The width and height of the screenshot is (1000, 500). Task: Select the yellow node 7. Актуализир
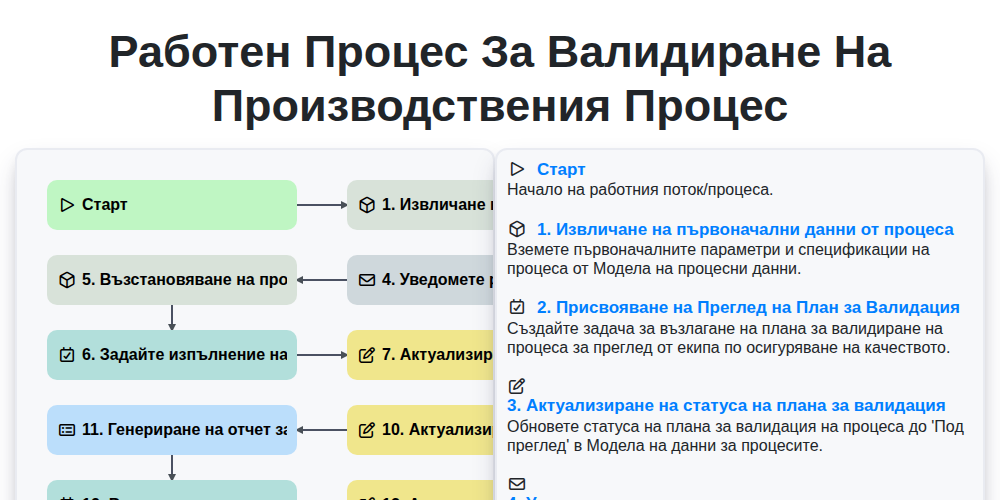(421, 355)
